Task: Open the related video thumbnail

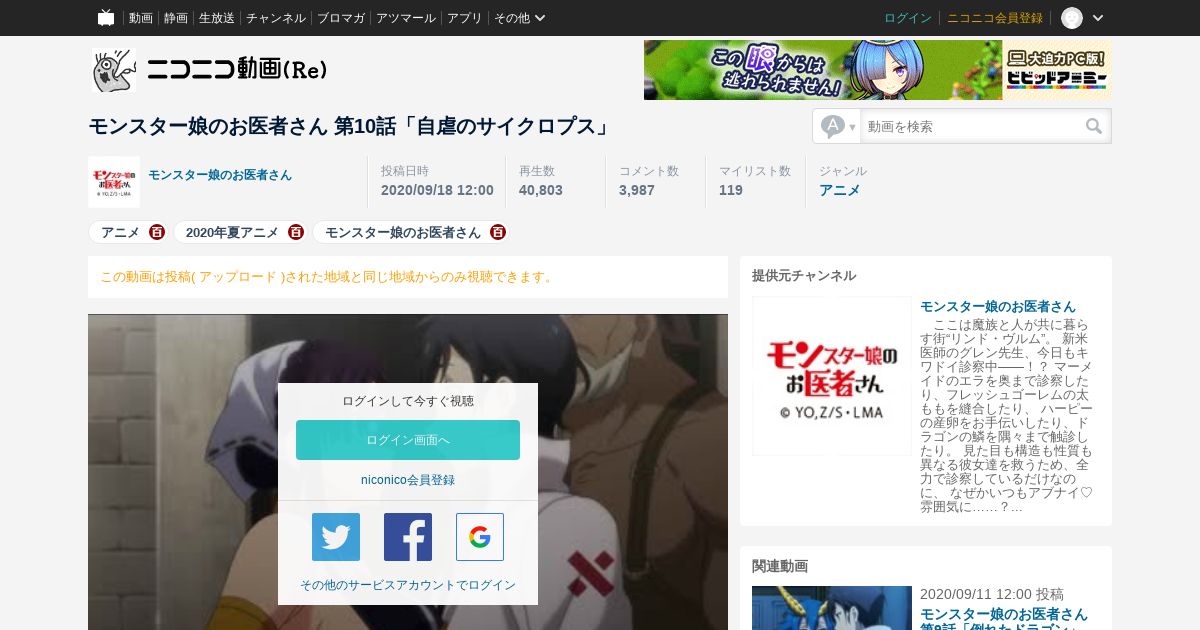Action: point(832,608)
